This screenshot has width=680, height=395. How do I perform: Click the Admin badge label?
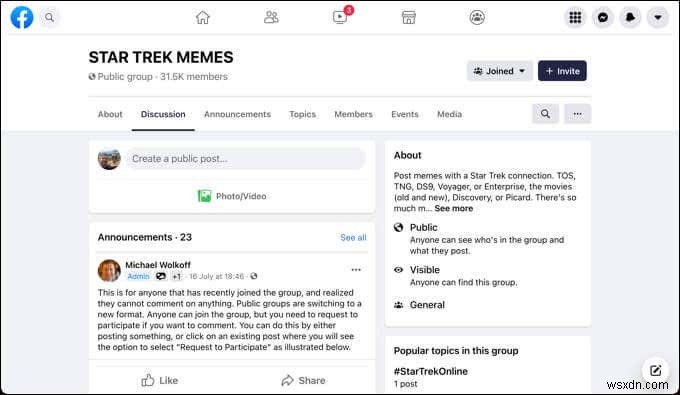point(138,276)
